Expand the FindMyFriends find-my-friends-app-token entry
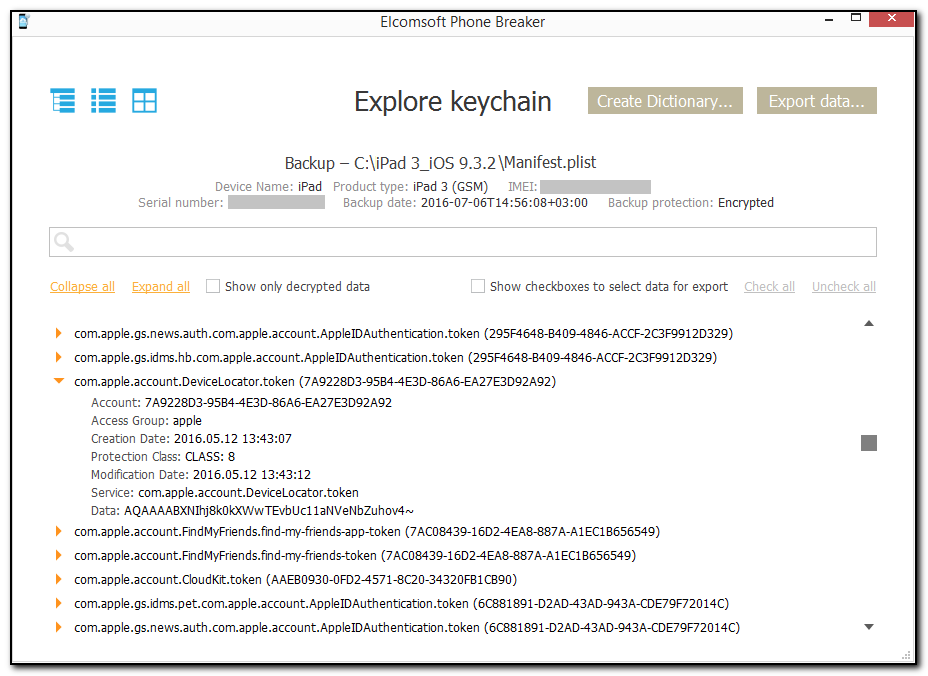Viewport: 928px width, 676px height. click(x=58, y=531)
